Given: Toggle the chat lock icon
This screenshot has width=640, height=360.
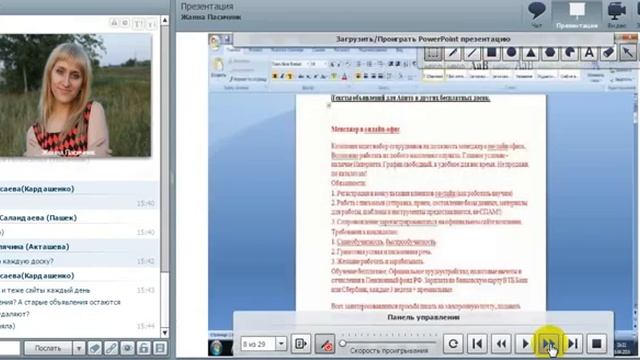Looking at the screenshot, I should 144,348.
